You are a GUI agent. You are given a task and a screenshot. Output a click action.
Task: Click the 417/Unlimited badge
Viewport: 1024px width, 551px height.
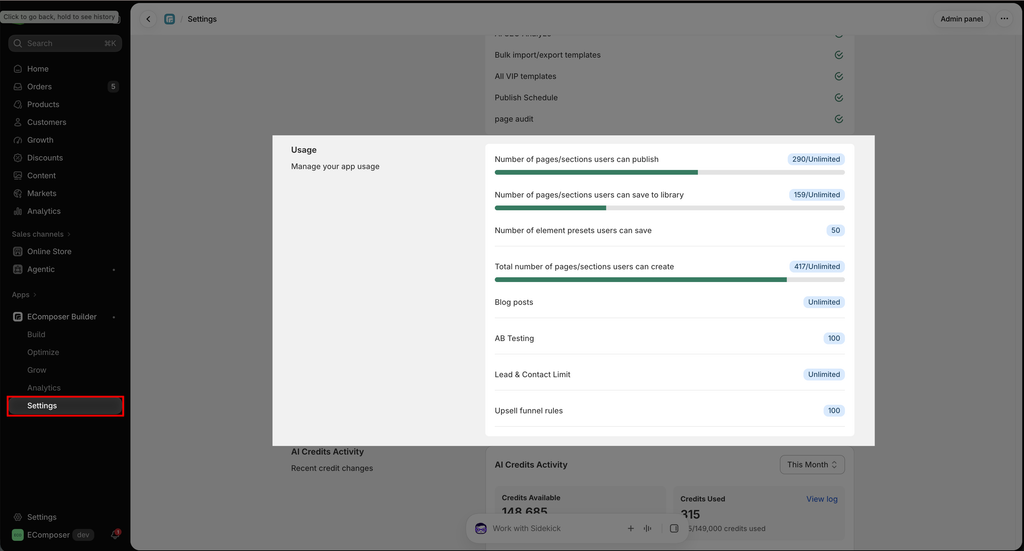pyautogui.click(x=816, y=266)
